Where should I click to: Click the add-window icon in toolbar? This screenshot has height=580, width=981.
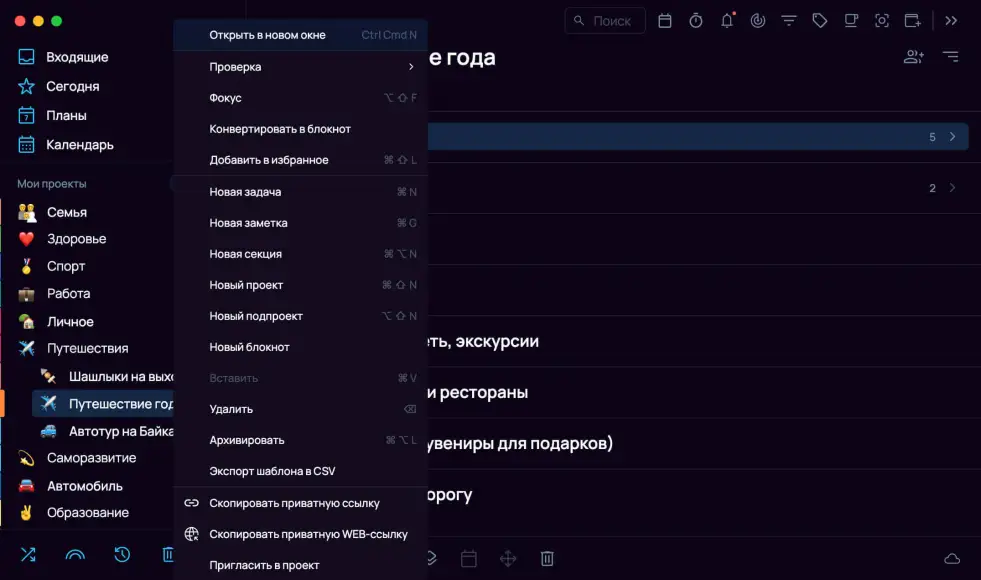pyautogui.click(x=913, y=21)
